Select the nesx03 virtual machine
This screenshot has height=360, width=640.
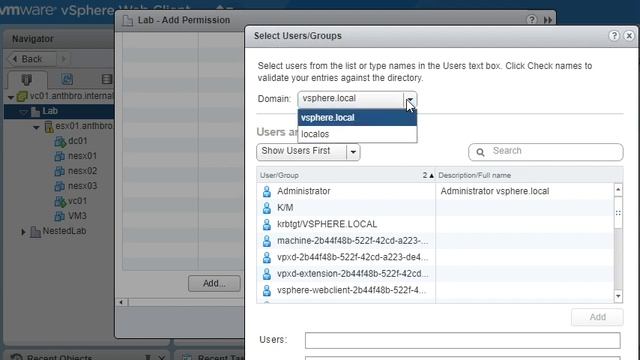pyautogui.click(x=82, y=186)
